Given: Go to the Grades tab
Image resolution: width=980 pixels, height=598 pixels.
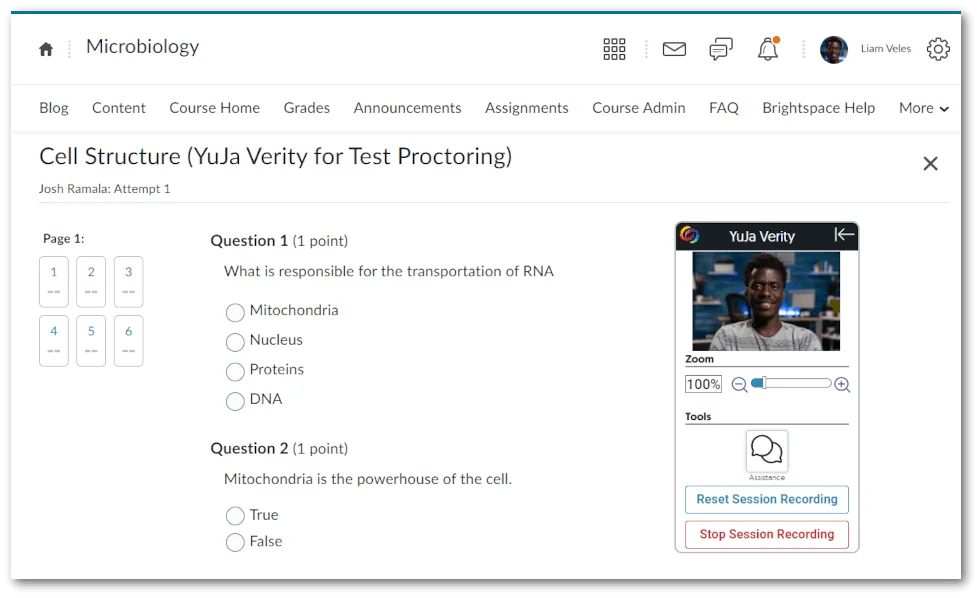Looking at the screenshot, I should coord(305,107).
